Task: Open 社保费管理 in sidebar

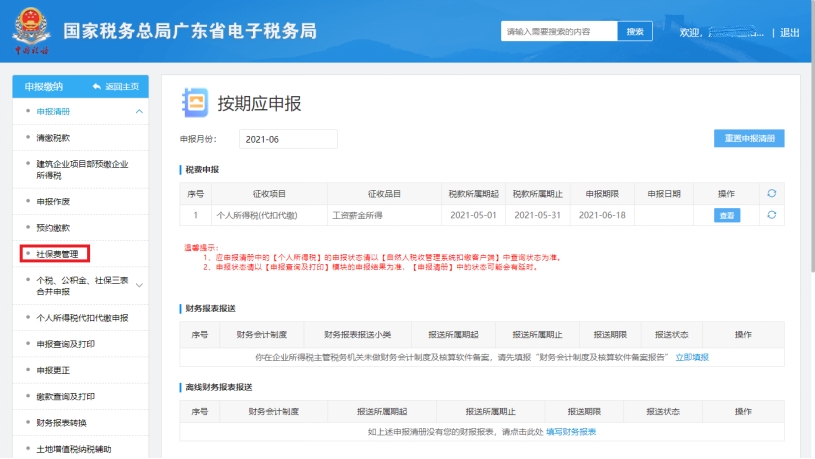Action: [57, 254]
